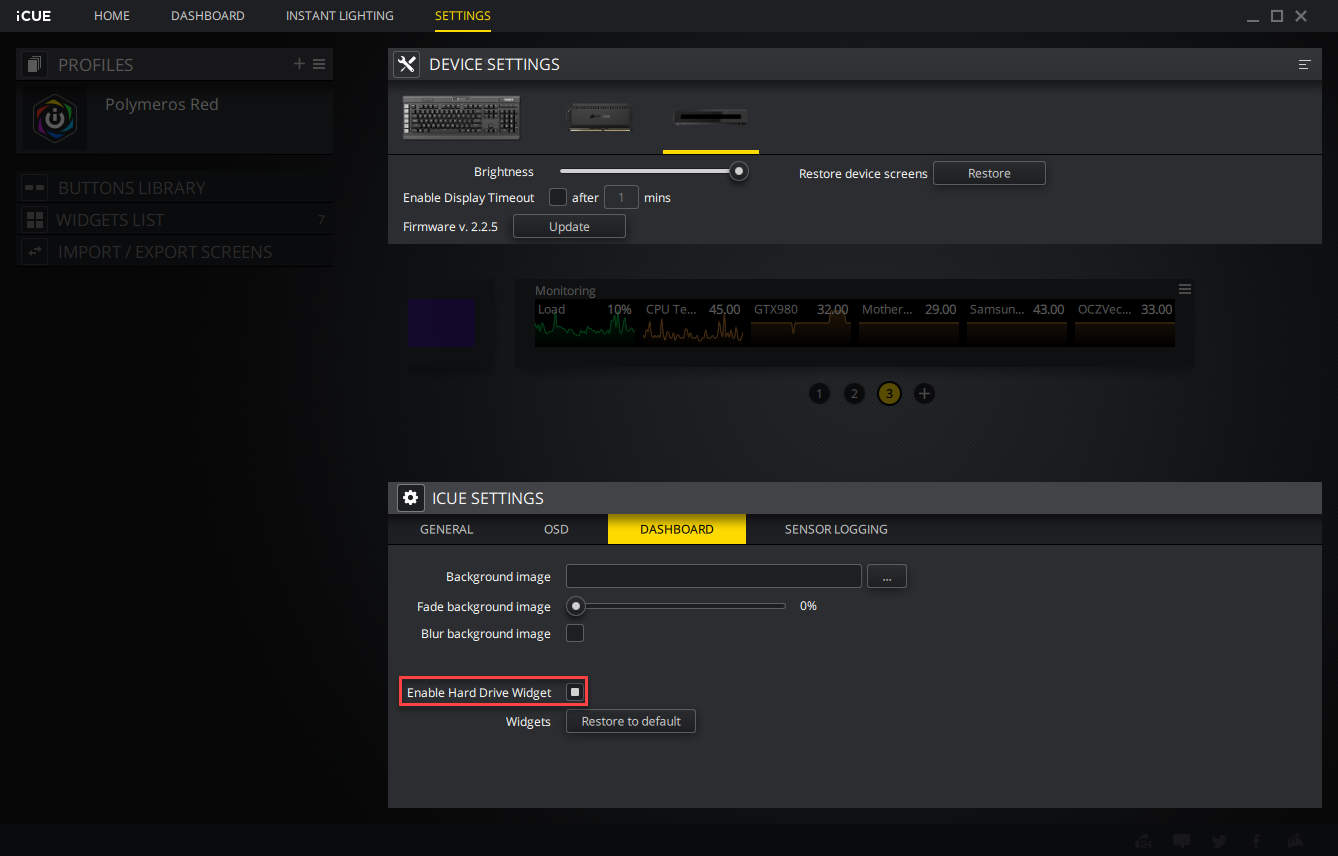Image resolution: width=1338 pixels, height=856 pixels.
Task: Add a new screen page with plus
Action: coord(924,394)
